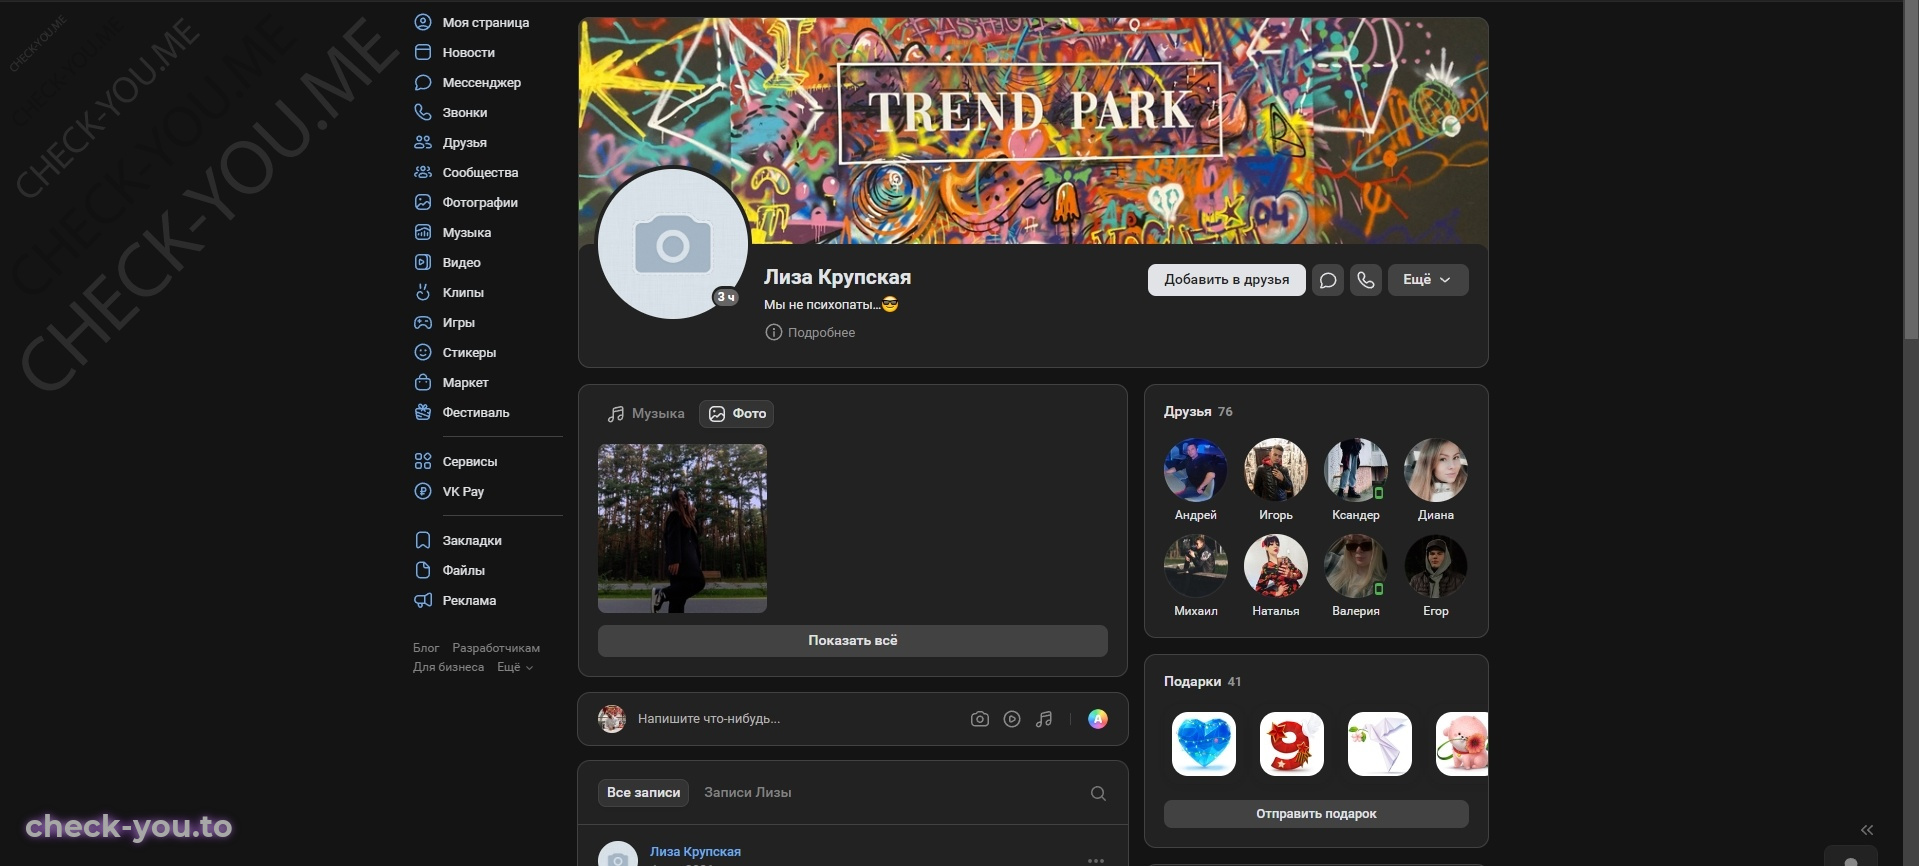Image resolution: width=1919 pixels, height=866 pixels.
Task: Click the info icon beside Подробнее
Action: click(x=773, y=332)
